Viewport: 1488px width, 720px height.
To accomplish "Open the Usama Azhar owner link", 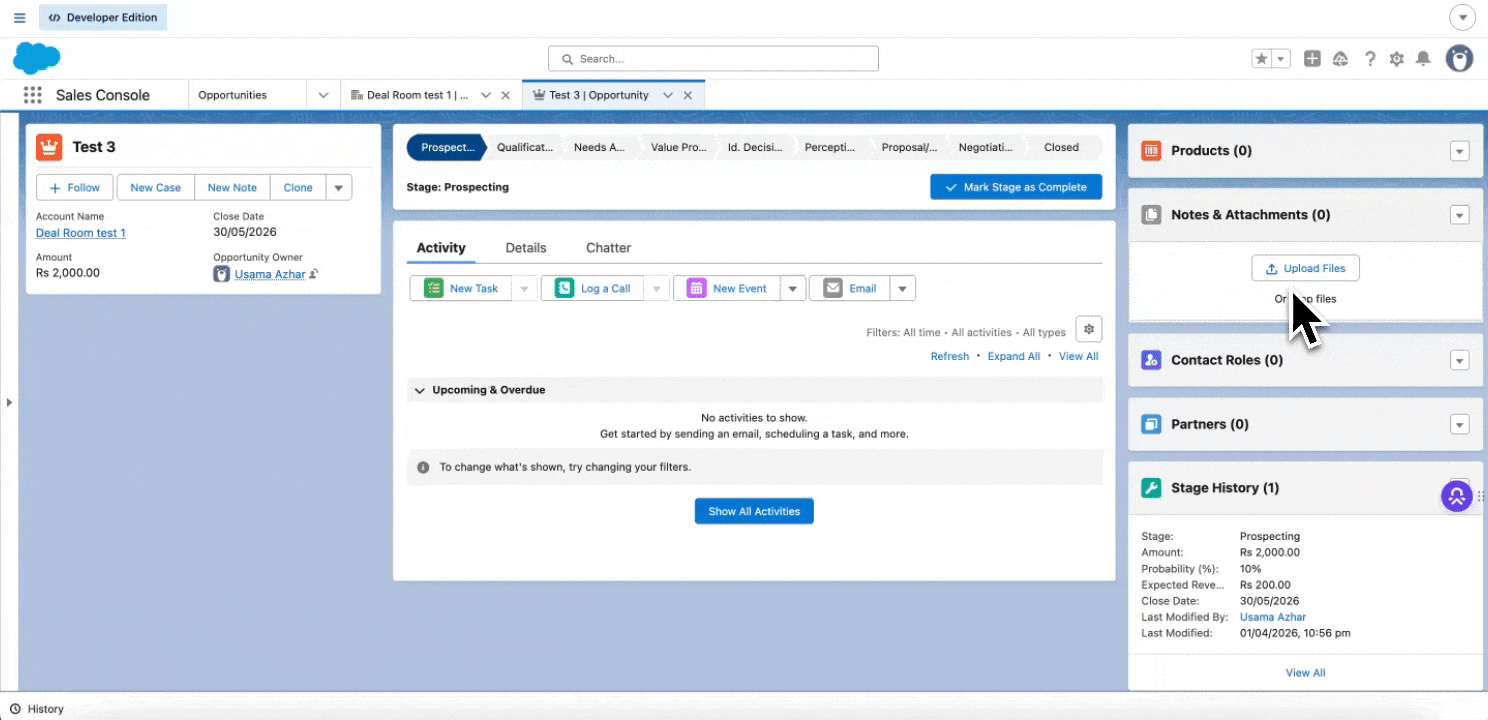I will pos(270,274).
